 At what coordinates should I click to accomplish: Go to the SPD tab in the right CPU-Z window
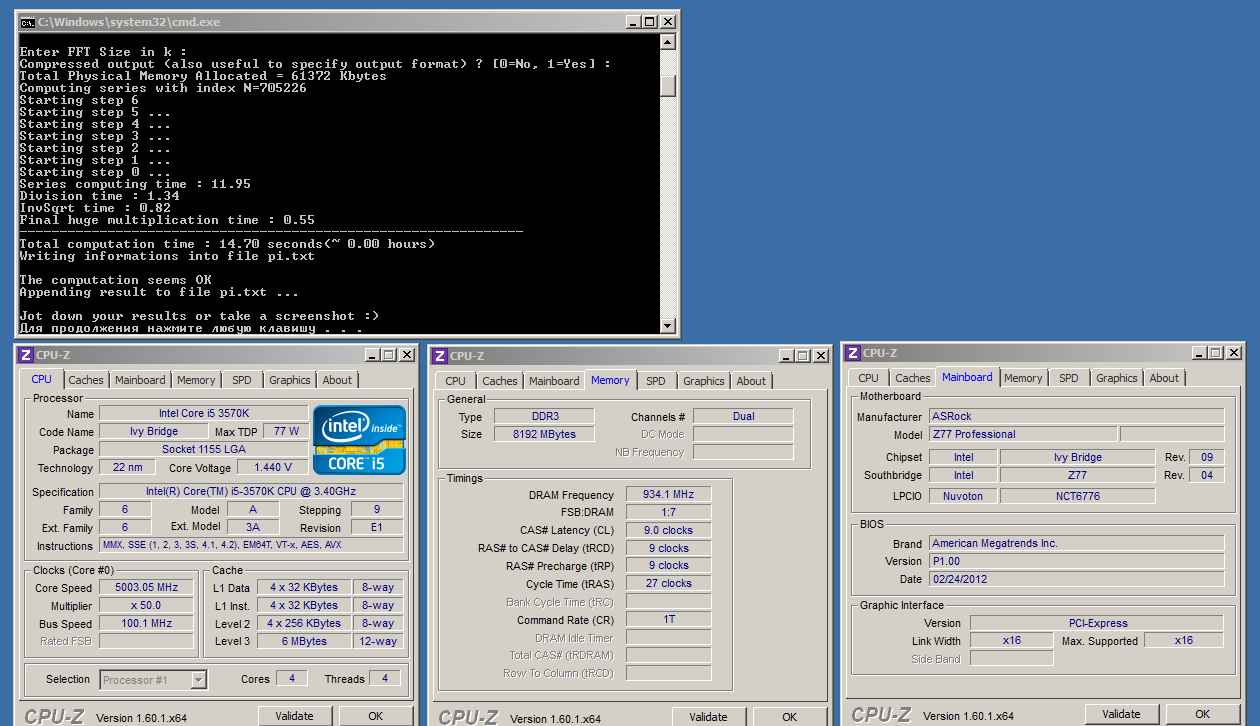point(1069,378)
